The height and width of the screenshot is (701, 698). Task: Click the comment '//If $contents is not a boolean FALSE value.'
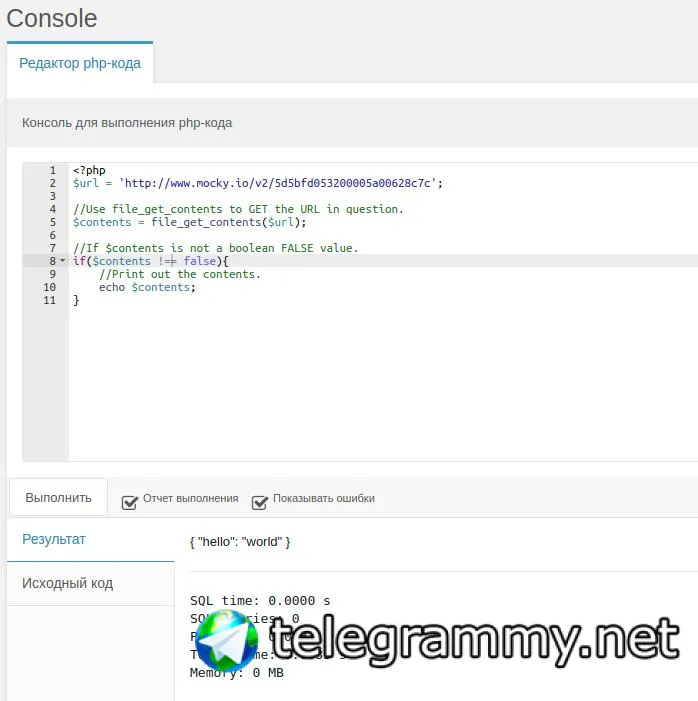pyautogui.click(x=216, y=248)
